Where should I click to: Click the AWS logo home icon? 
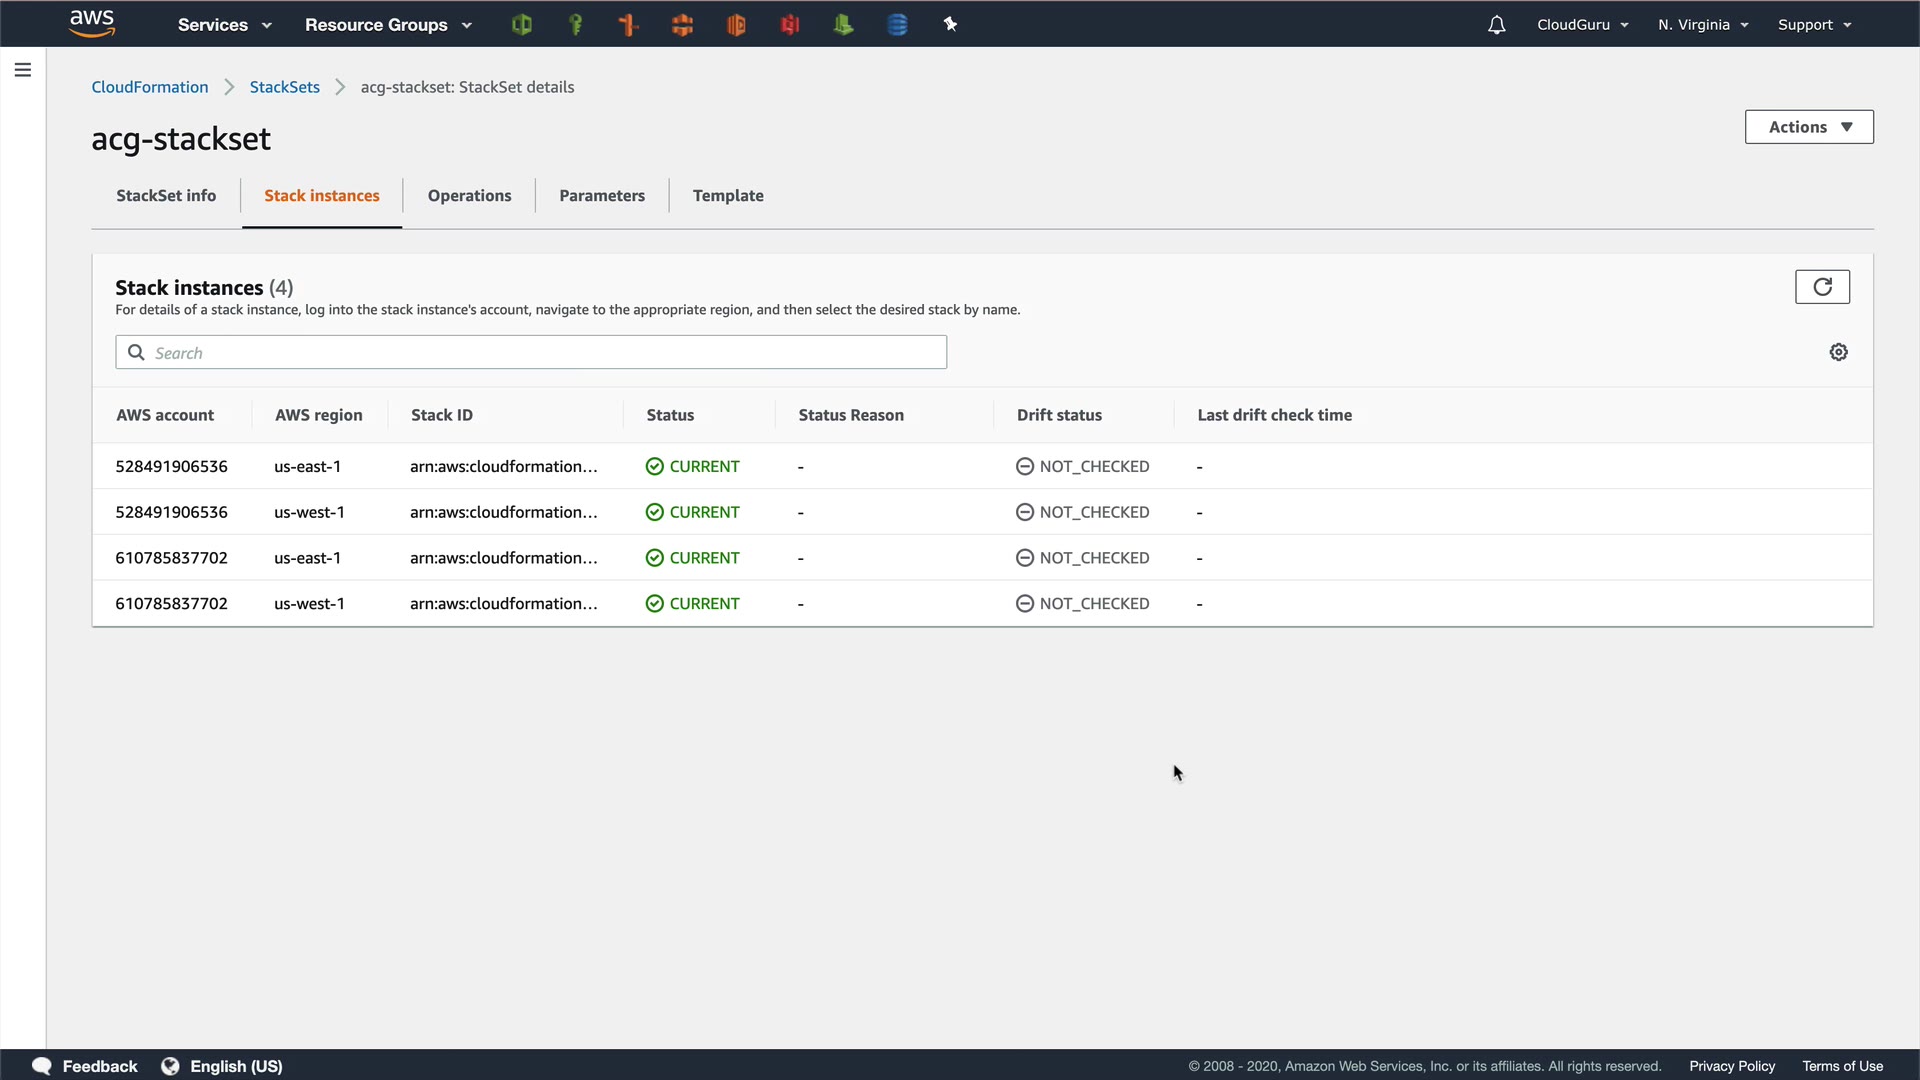[92, 23]
